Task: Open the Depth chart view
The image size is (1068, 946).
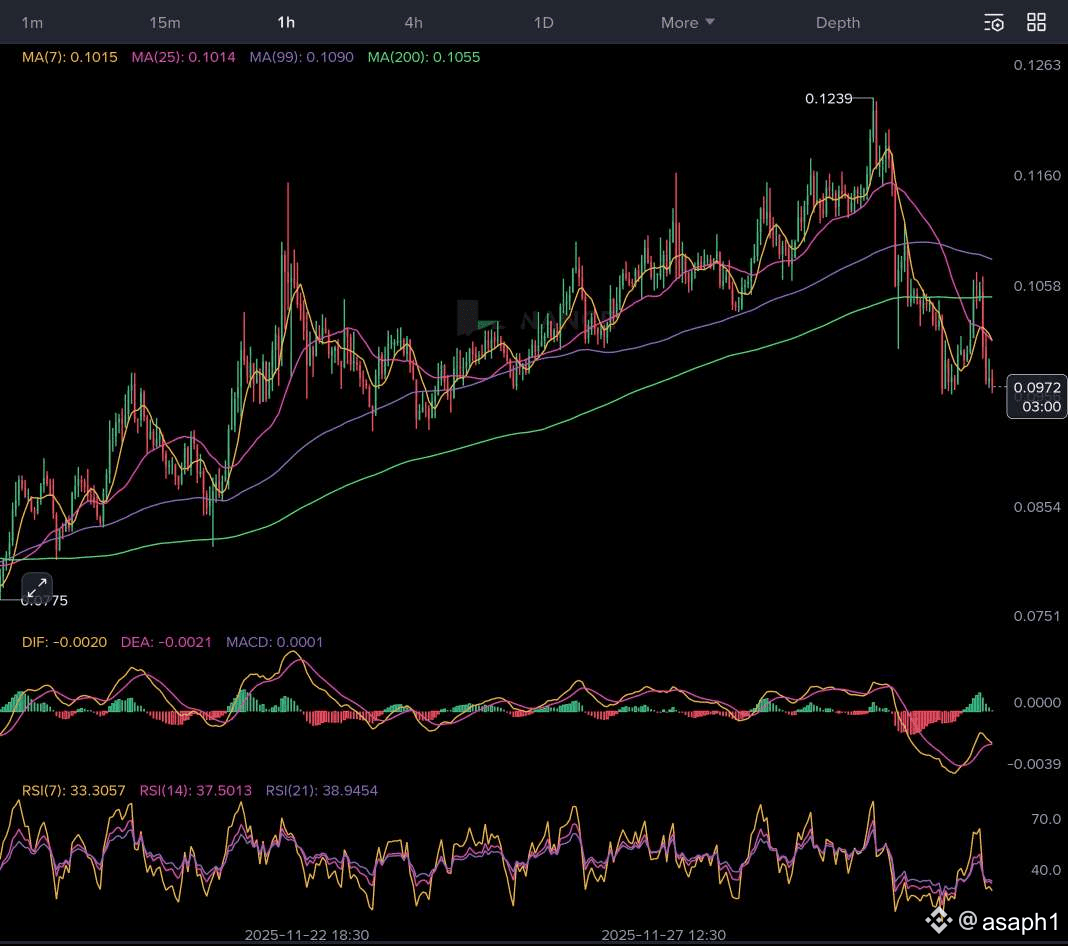Action: (837, 22)
